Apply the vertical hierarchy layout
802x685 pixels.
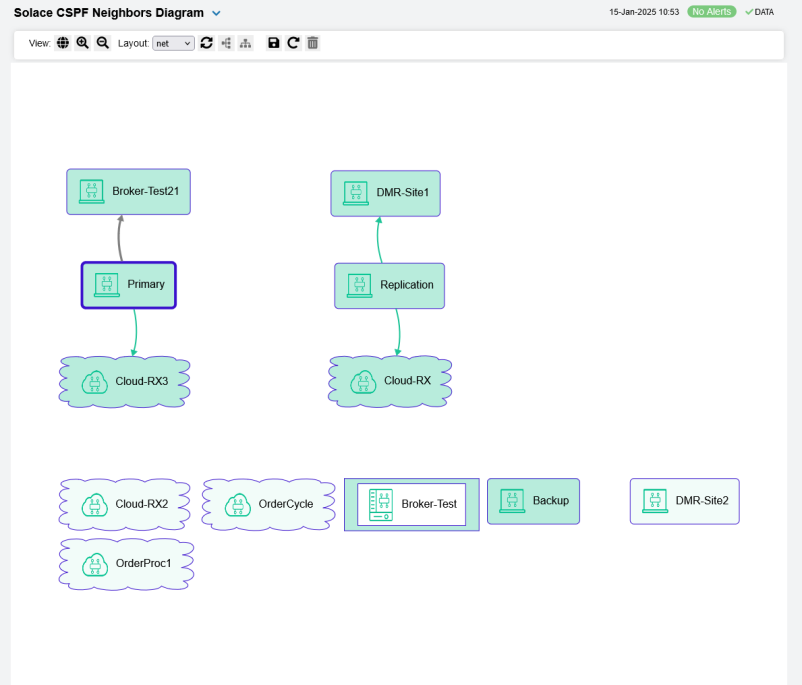click(x=245, y=44)
